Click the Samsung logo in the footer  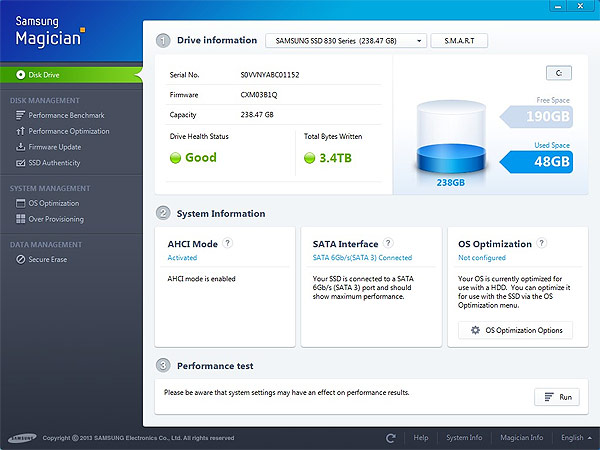pos(23,438)
